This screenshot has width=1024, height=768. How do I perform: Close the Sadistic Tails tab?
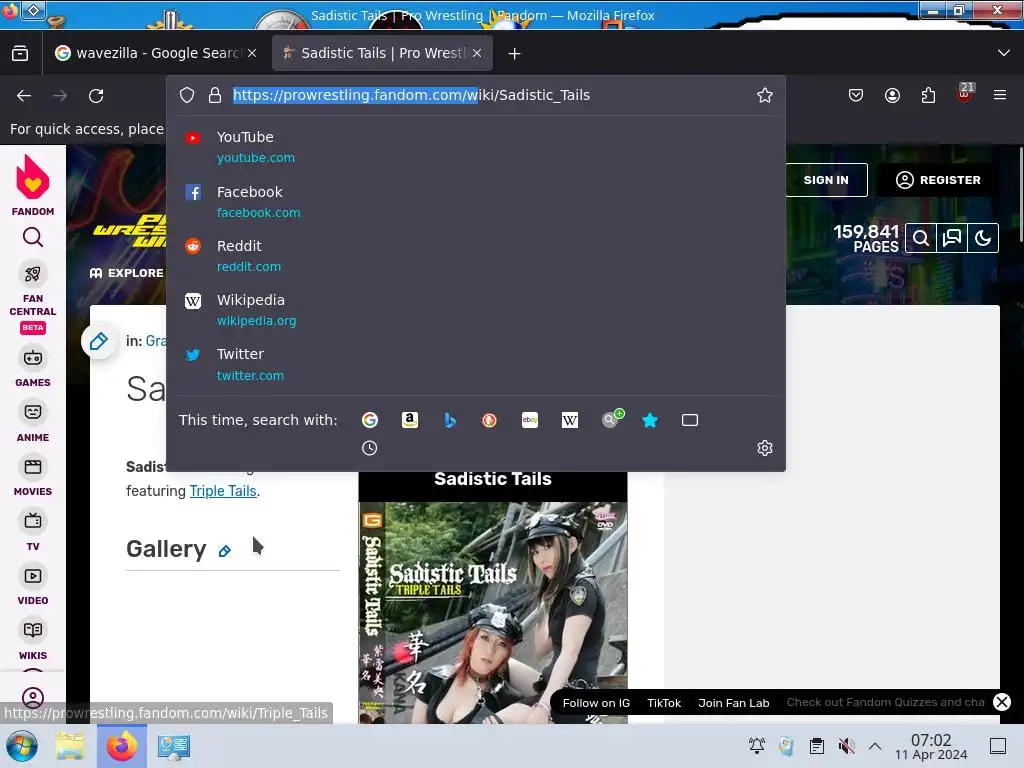(x=477, y=53)
